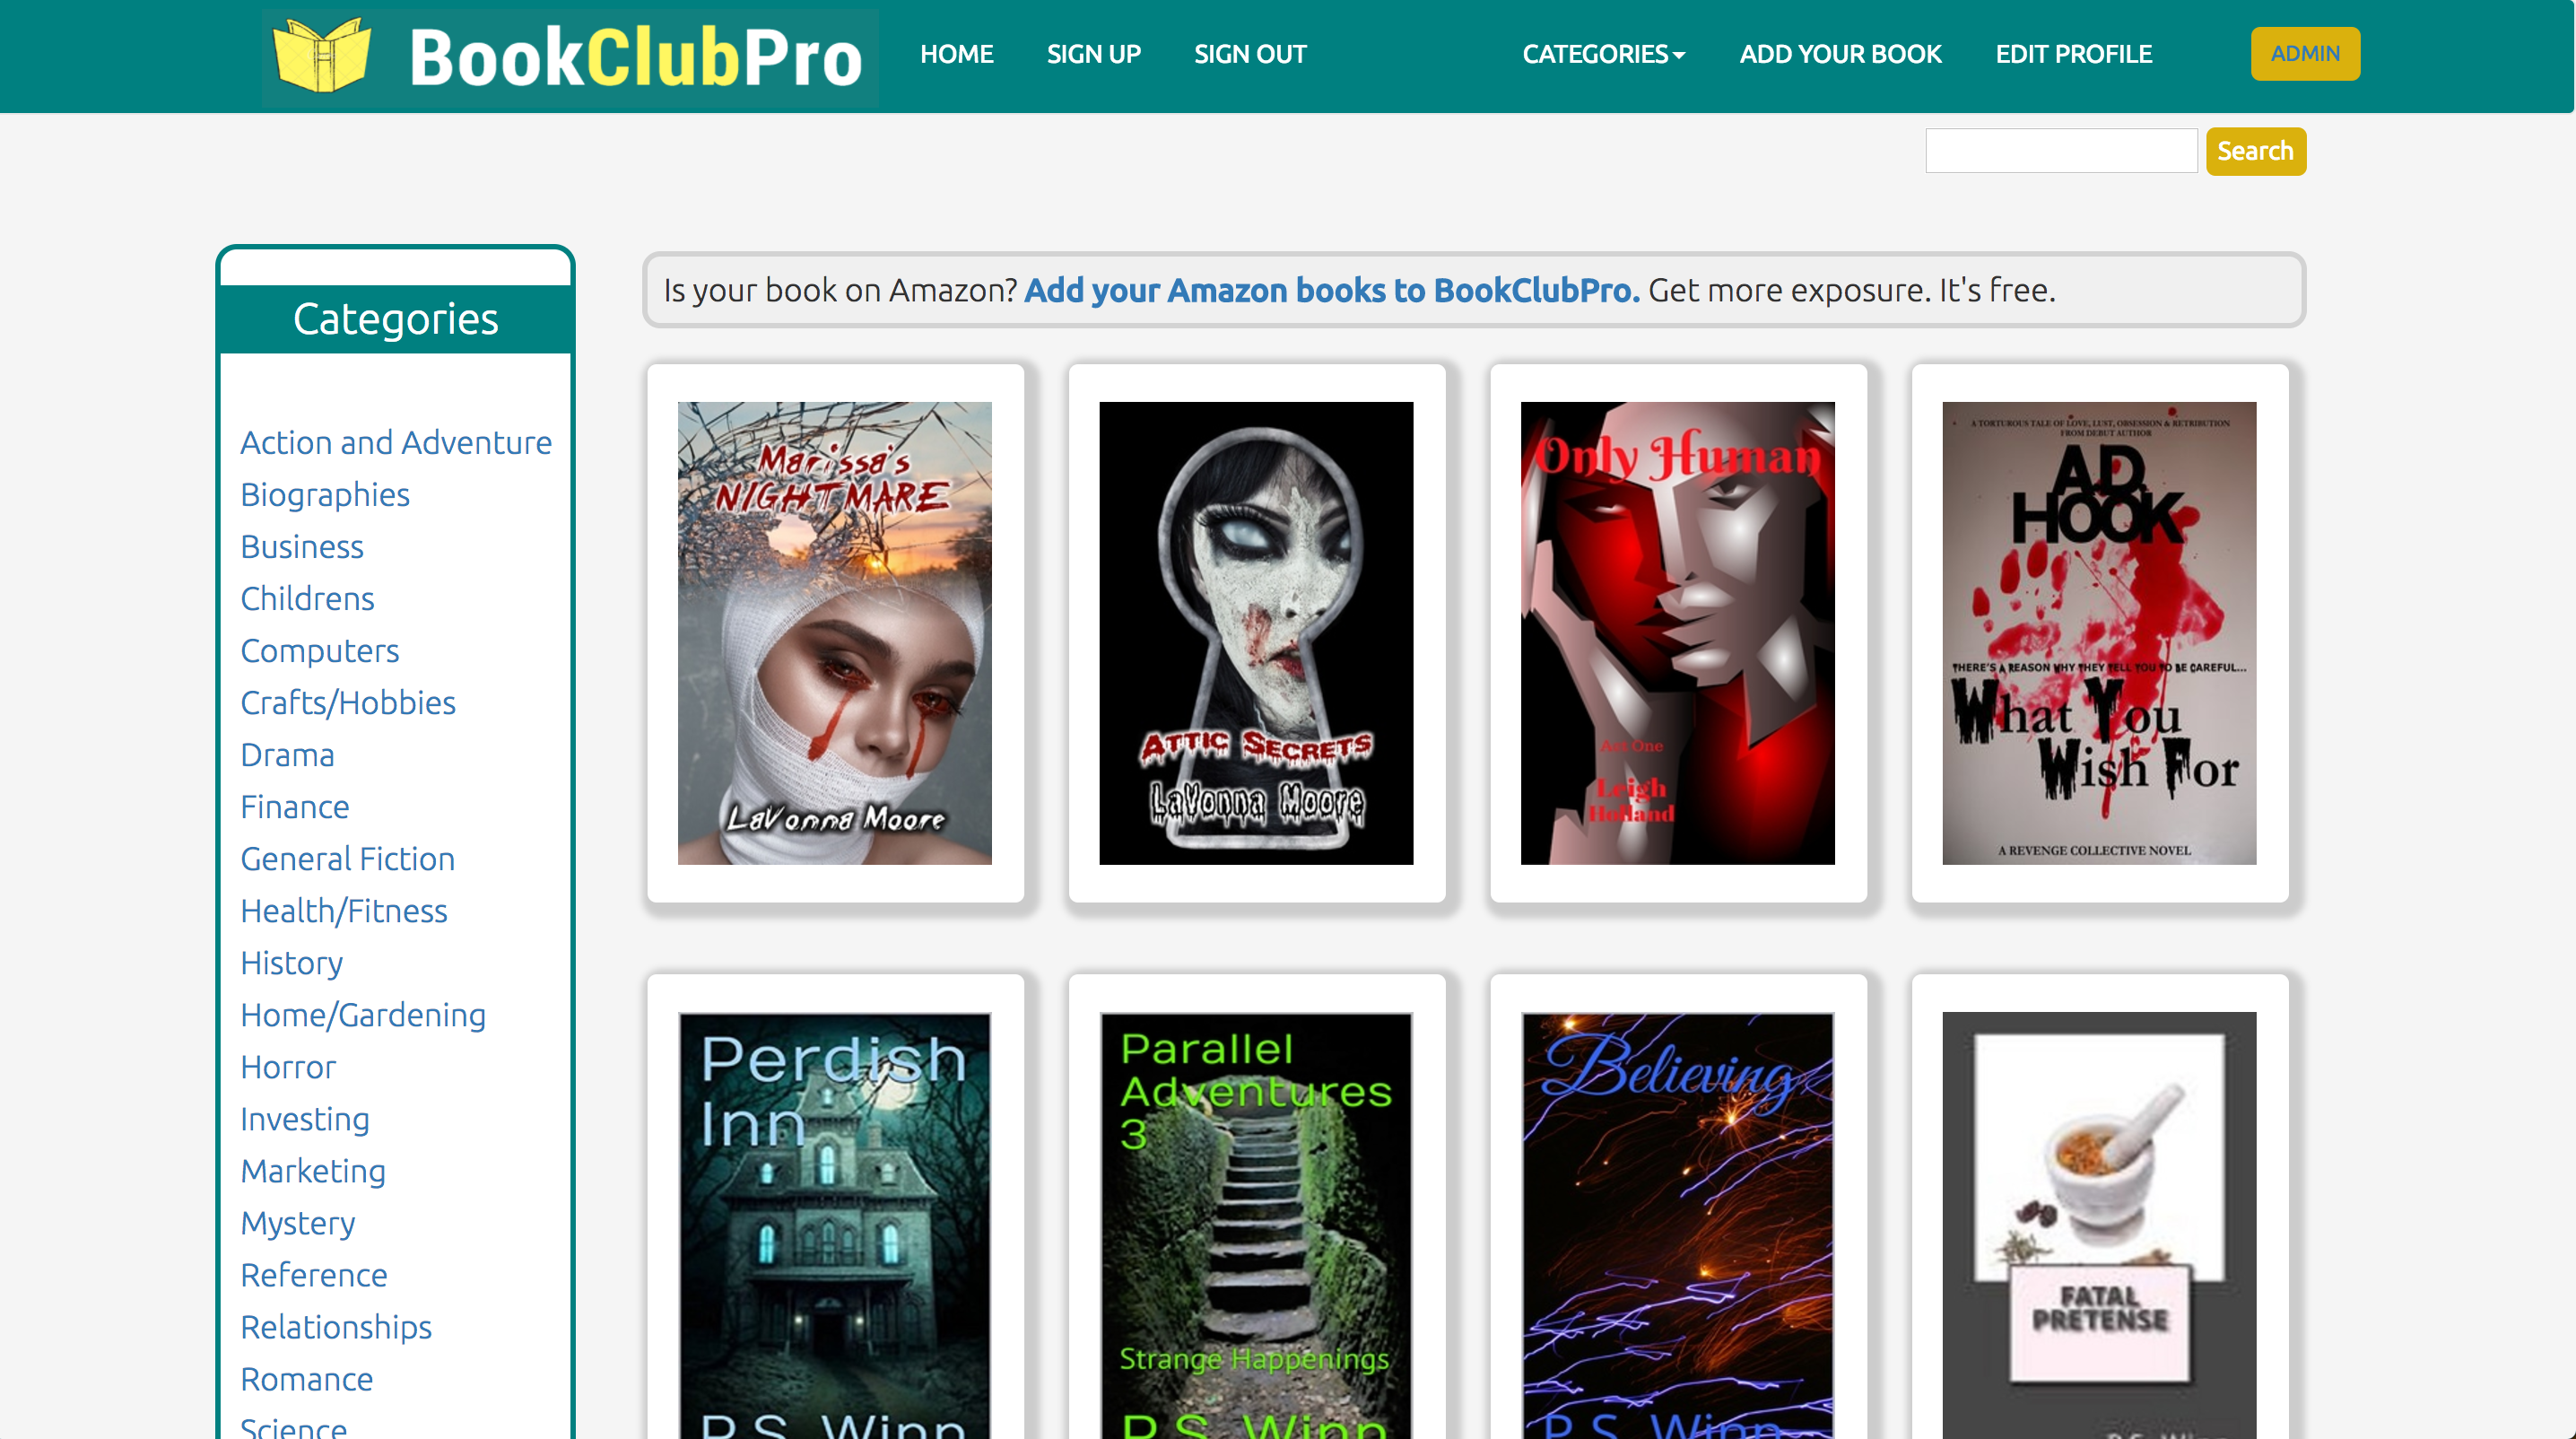The height and width of the screenshot is (1439, 2576).
Task: Click the BookClubPro open book logo
Action: (x=322, y=56)
